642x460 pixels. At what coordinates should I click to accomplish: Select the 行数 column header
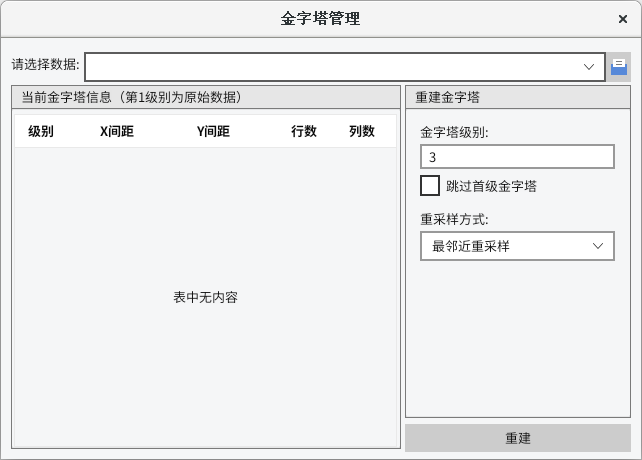[304, 131]
